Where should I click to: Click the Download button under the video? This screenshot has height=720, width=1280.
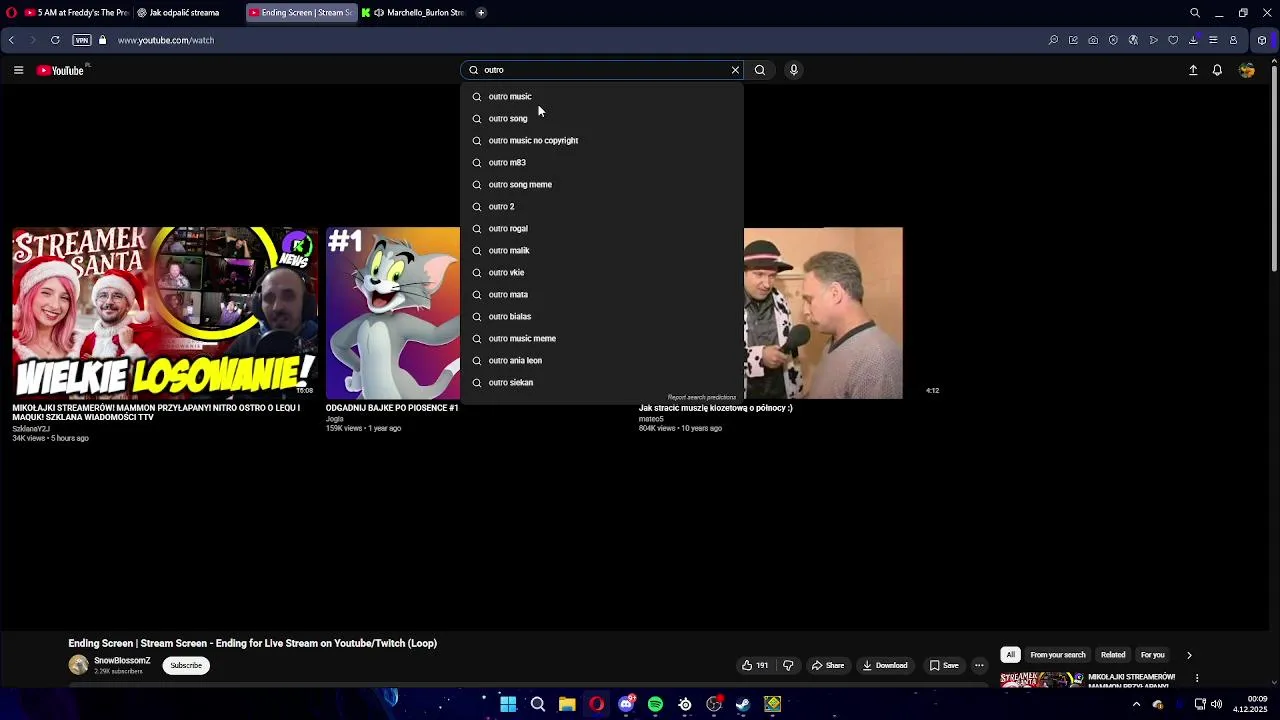pos(885,665)
